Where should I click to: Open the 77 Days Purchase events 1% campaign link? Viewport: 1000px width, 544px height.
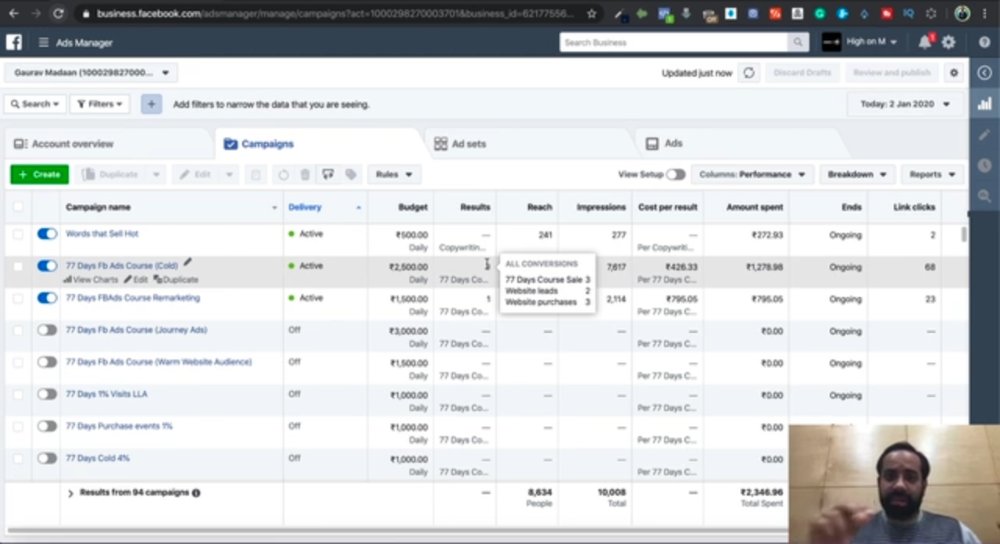[x=119, y=426]
